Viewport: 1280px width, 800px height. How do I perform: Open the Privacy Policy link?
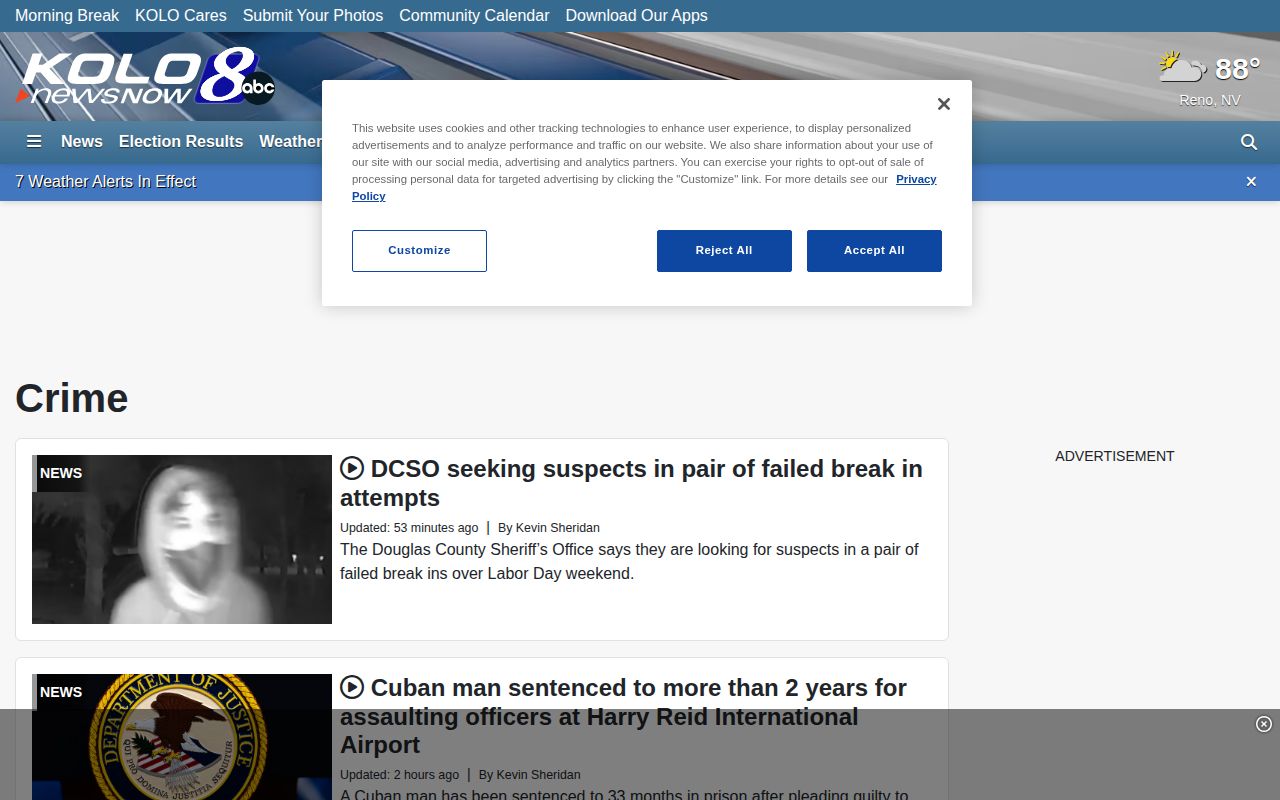tap(916, 179)
